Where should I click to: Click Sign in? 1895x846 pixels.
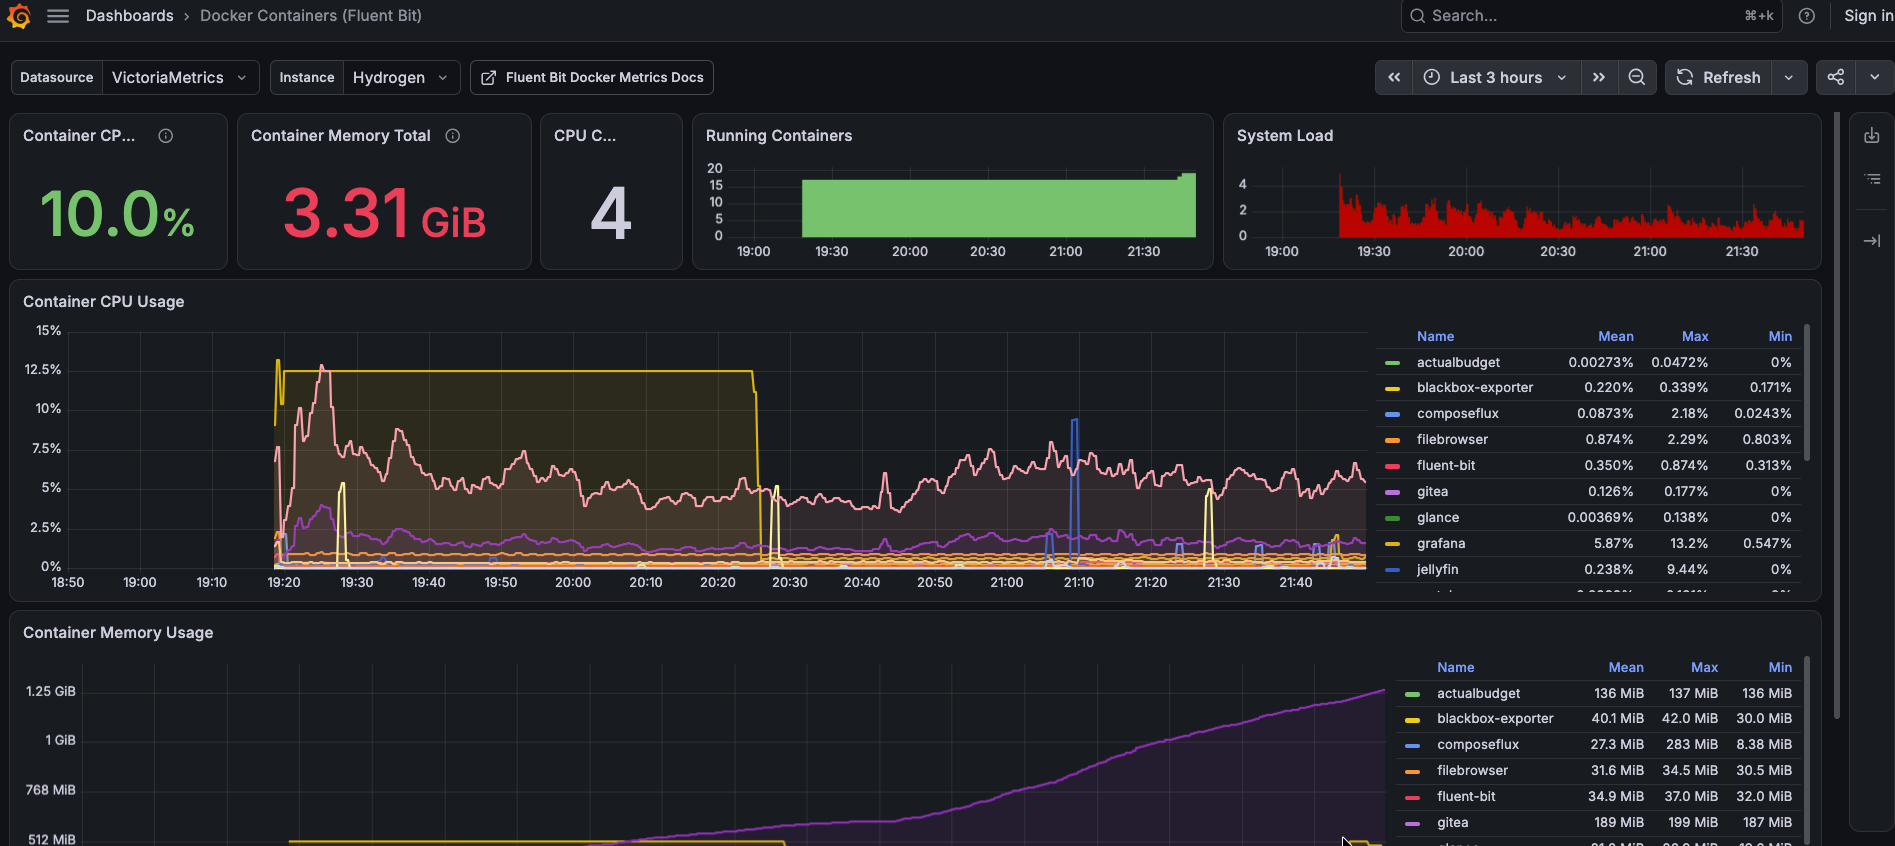click(x=1868, y=16)
